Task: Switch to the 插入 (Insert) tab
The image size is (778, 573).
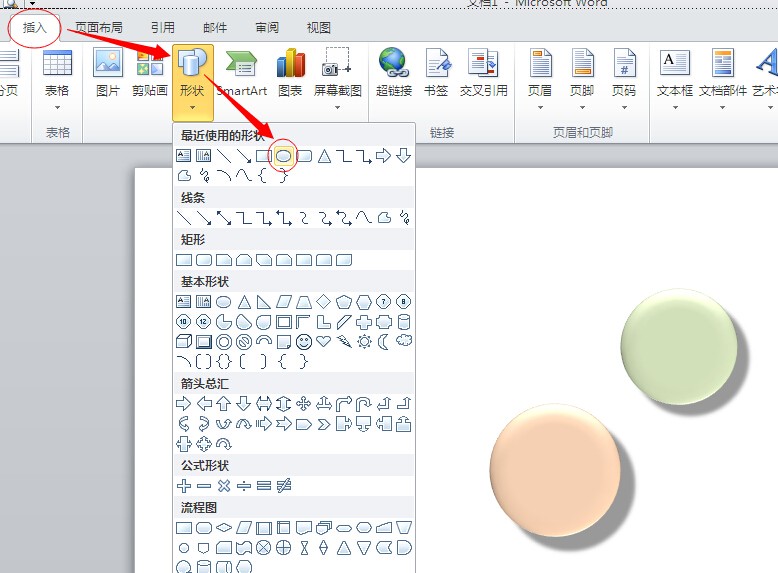Action: point(35,28)
